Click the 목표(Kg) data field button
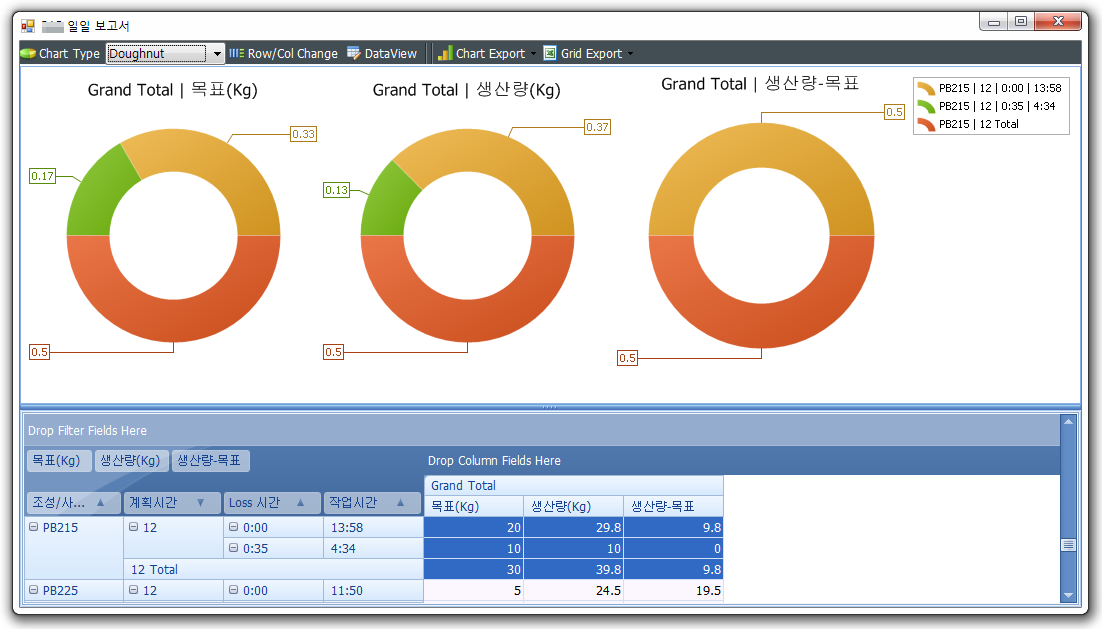Viewport: 1102px width, 629px height. click(58, 460)
